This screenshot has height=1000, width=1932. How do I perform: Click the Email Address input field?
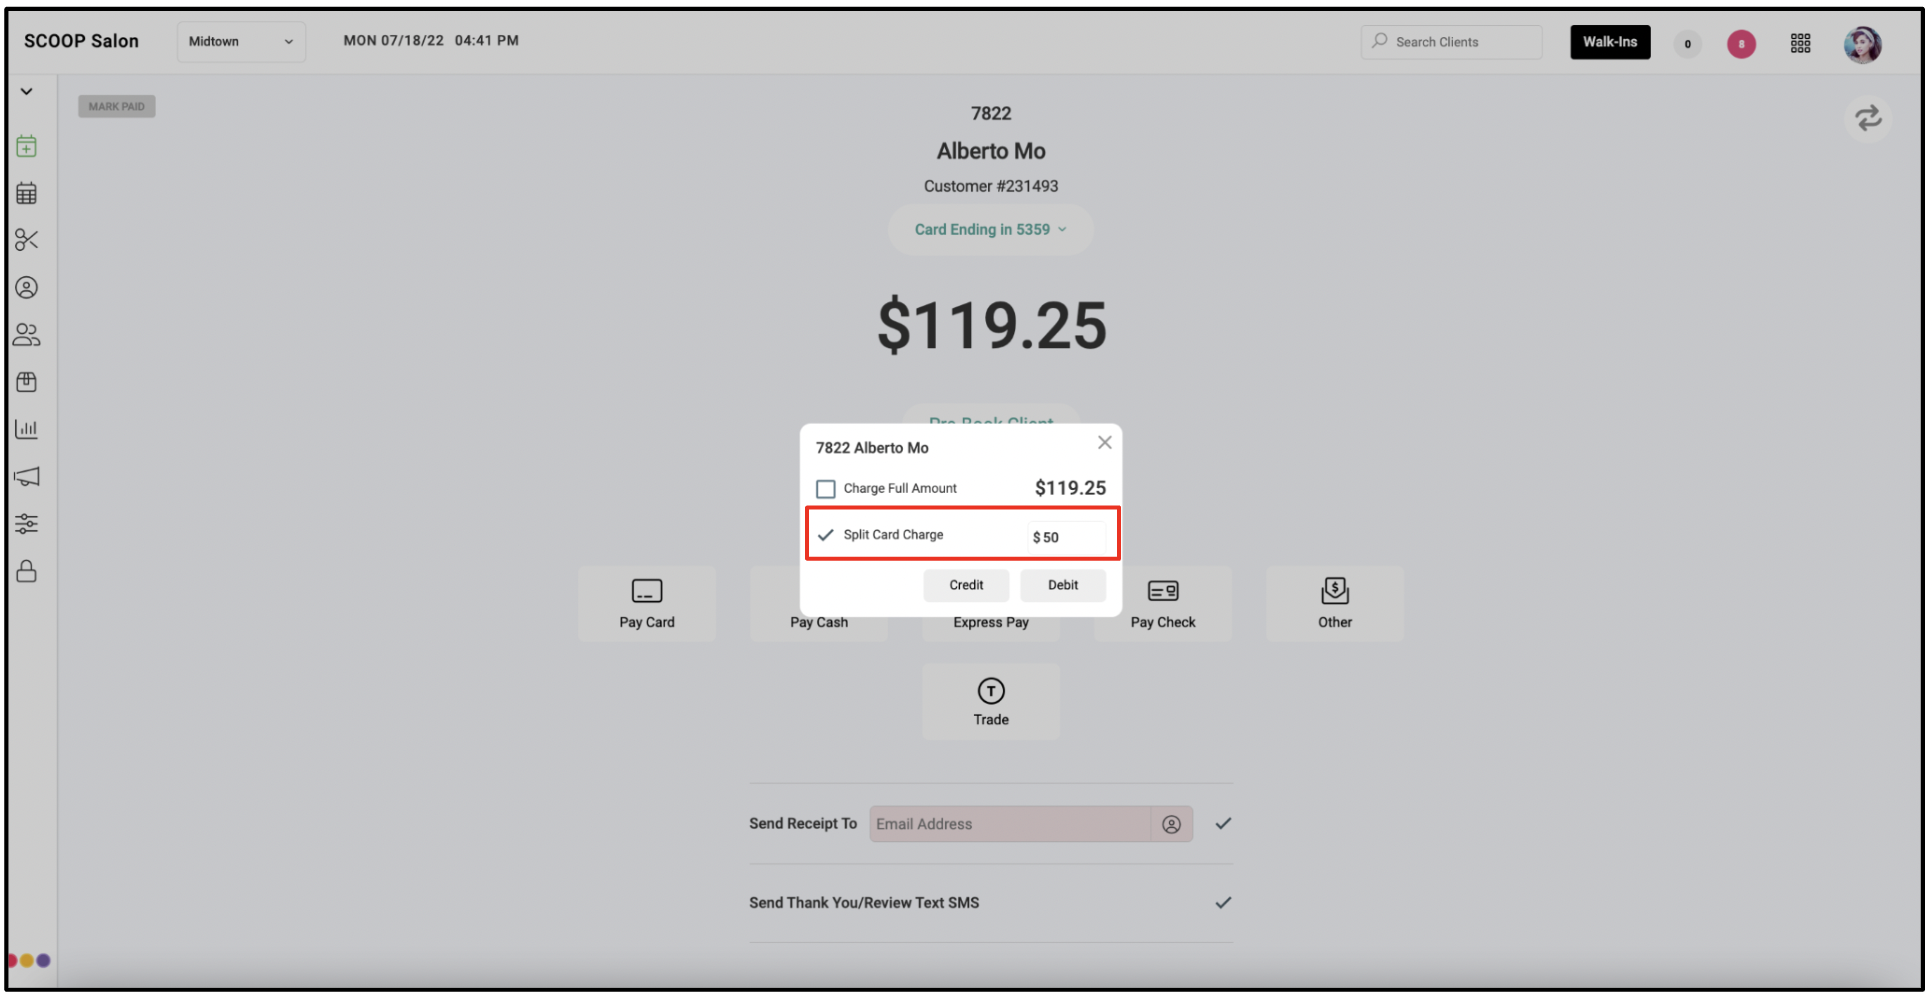point(1010,824)
